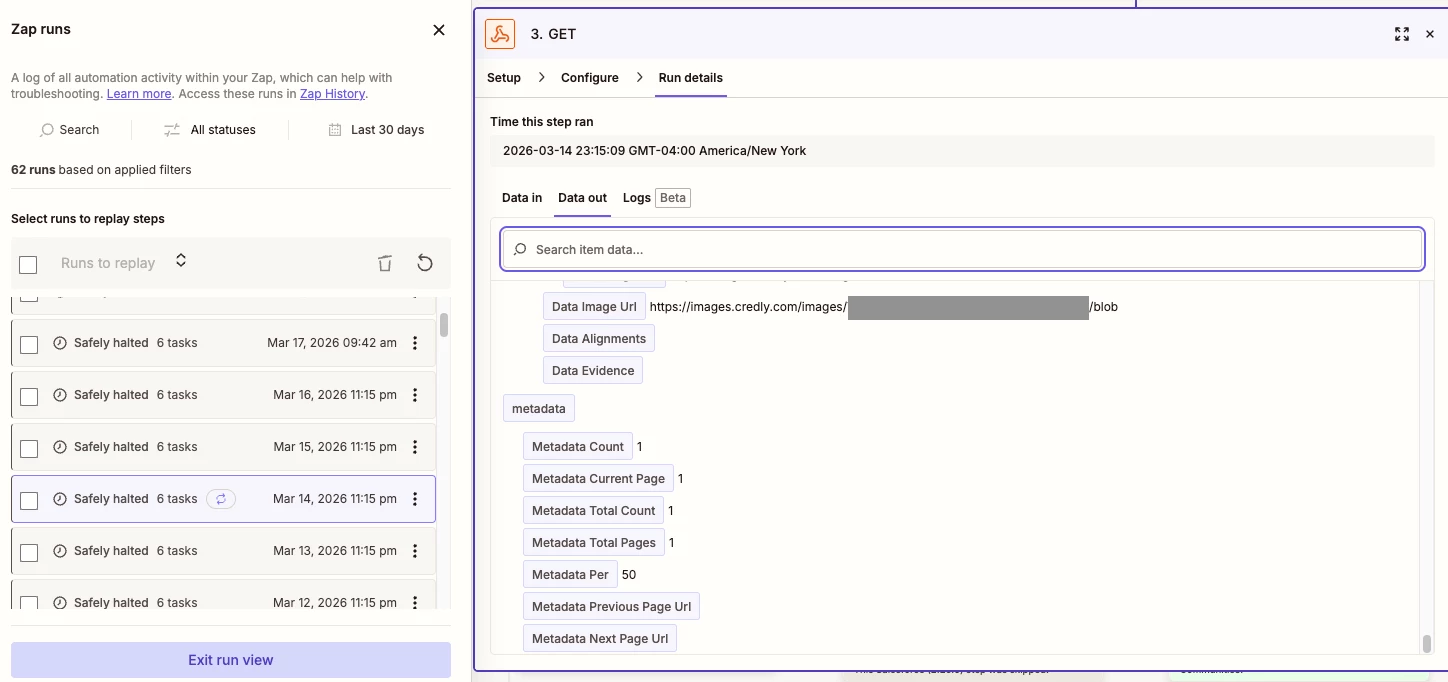The width and height of the screenshot is (1448, 682).
Task: Click the Data Image Url field label
Action: pyautogui.click(x=594, y=307)
